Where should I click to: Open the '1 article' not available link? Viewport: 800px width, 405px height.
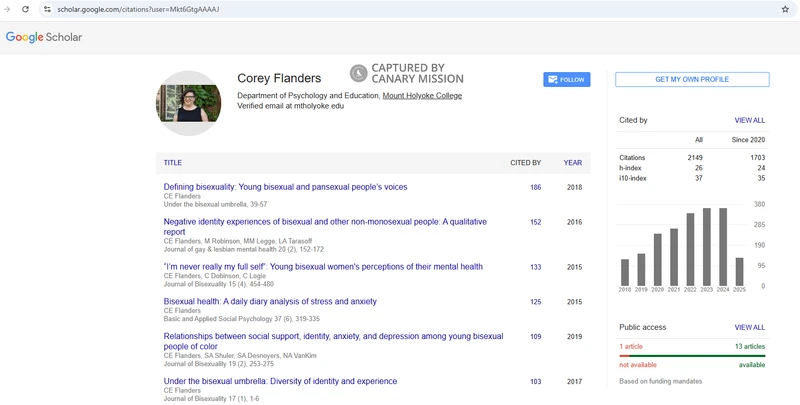tap(631, 346)
